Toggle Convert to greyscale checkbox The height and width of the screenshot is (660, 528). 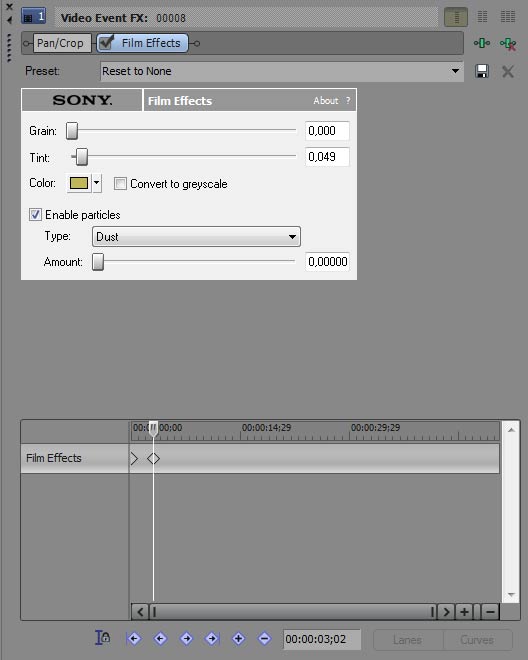coord(120,184)
